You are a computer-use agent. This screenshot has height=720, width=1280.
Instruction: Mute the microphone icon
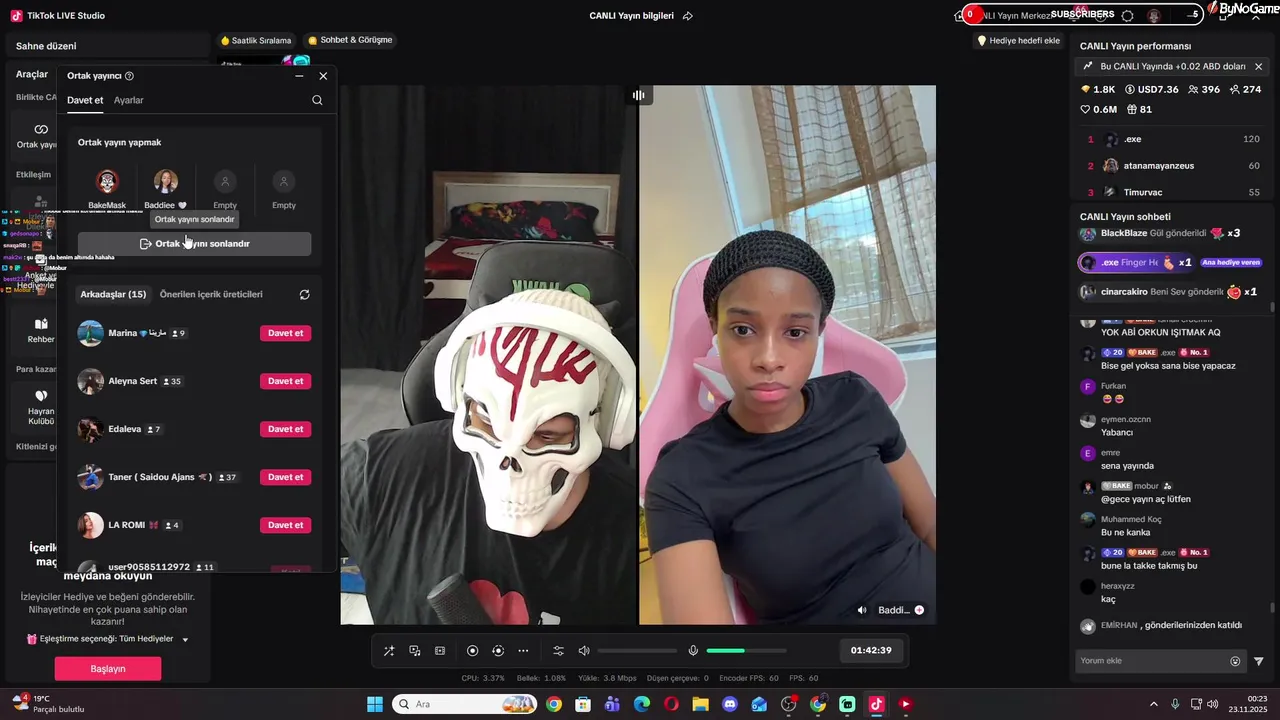(693, 651)
